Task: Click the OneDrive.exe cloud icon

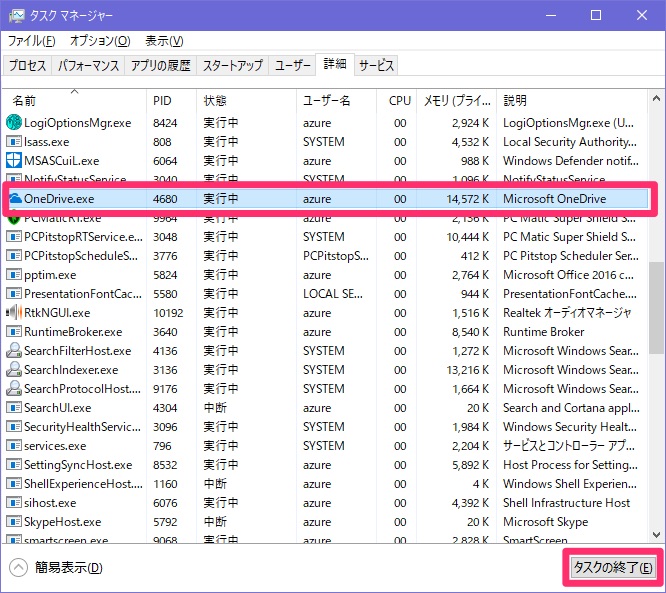Action: tap(15, 198)
